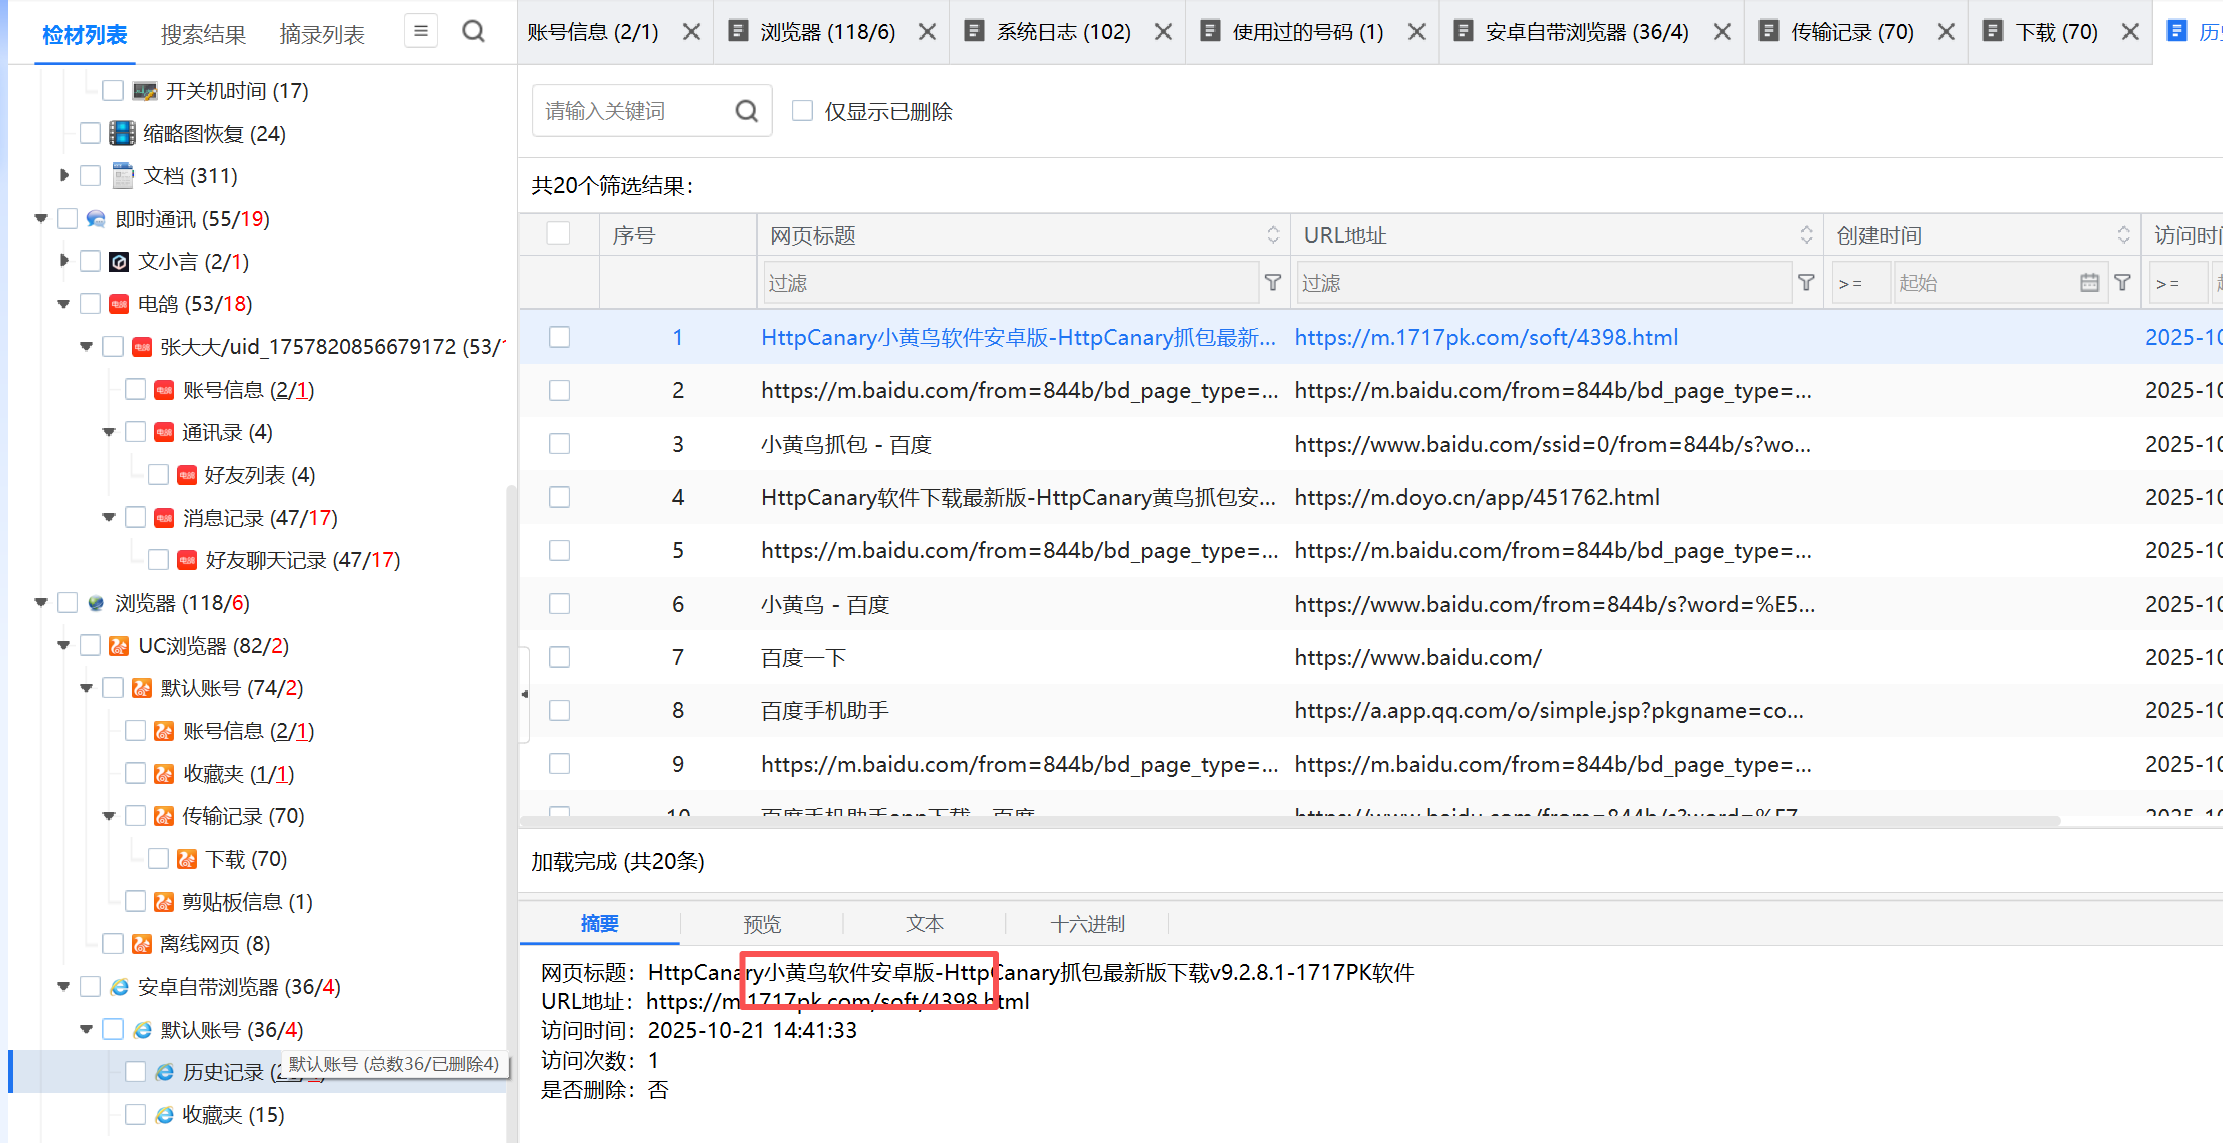Click the horizontal scrollbar under the table

point(1290,821)
